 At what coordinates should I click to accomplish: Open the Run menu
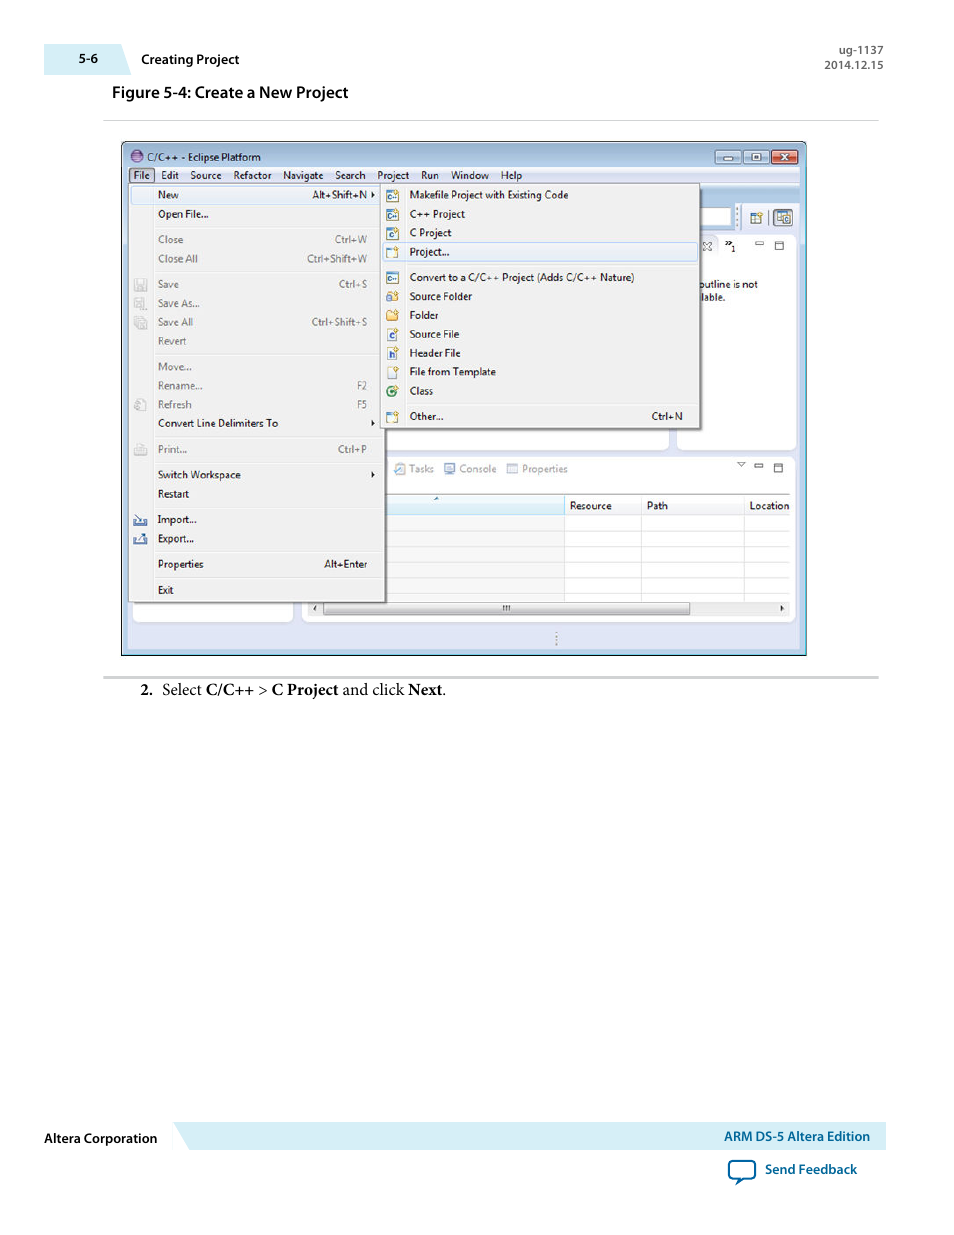(x=430, y=176)
